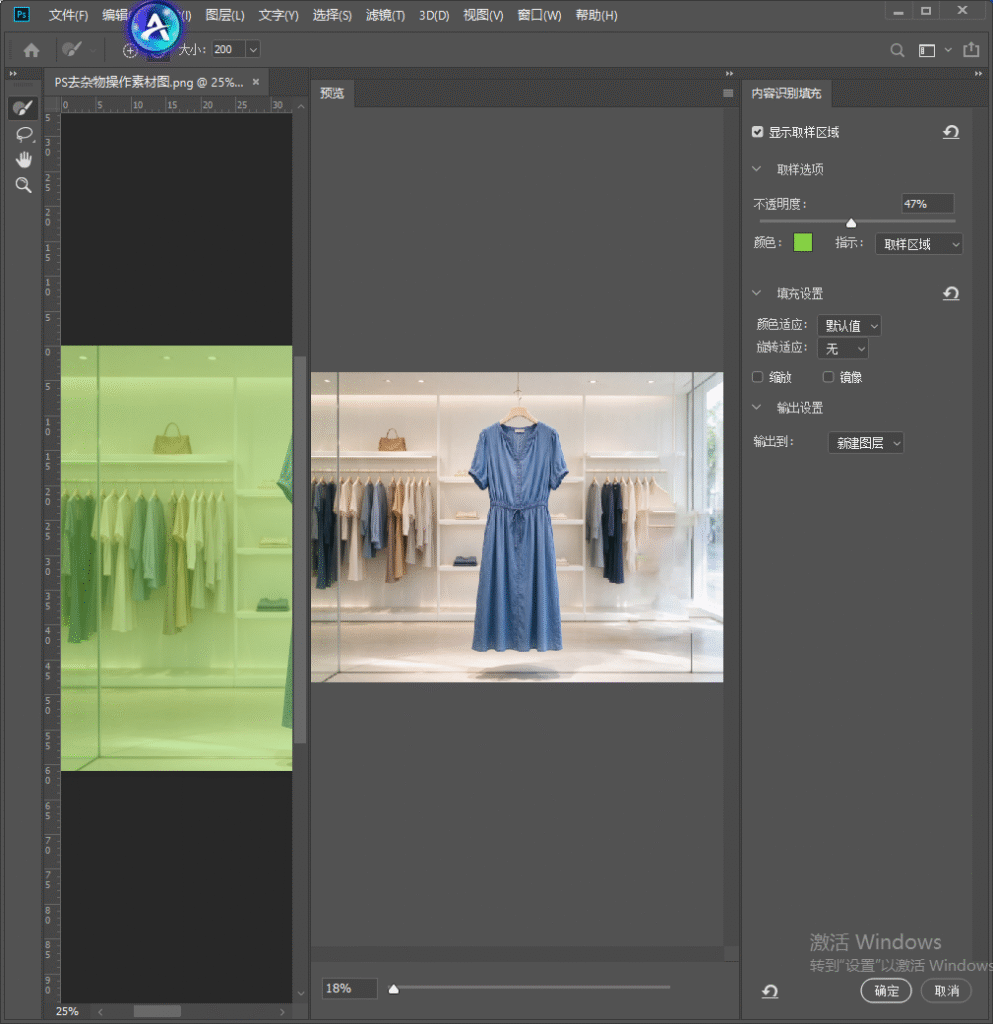Reset fill settings using its reset icon
Image resolution: width=993 pixels, height=1024 pixels.
[951, 293]
